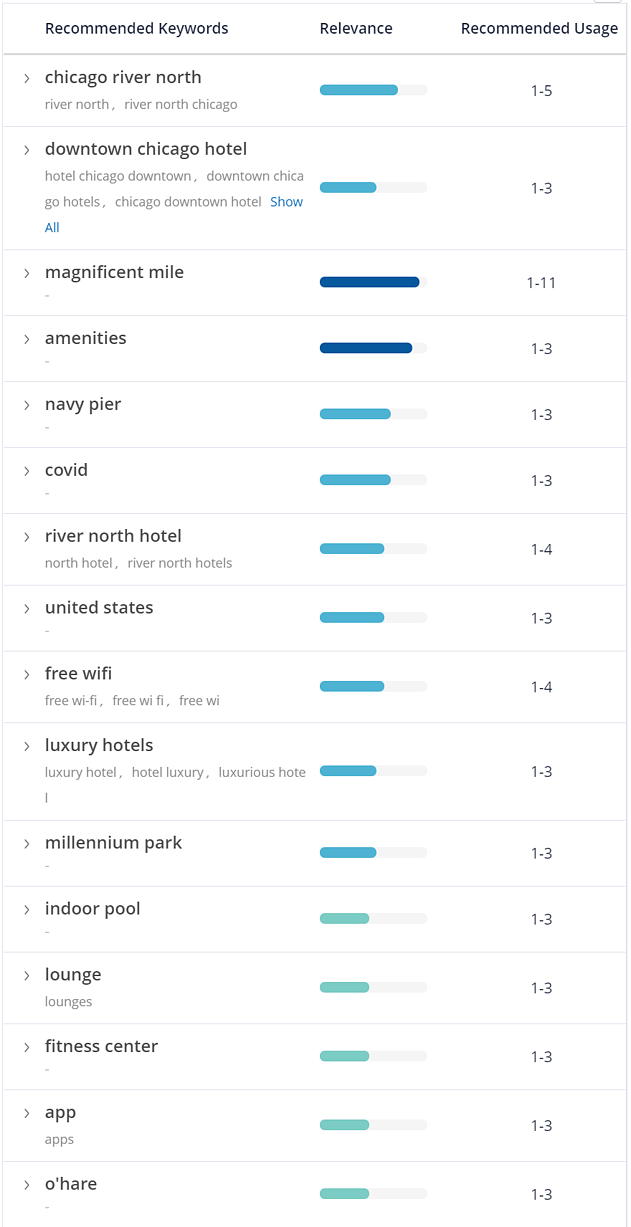Expand the lounge keyword row

[27, 975]
